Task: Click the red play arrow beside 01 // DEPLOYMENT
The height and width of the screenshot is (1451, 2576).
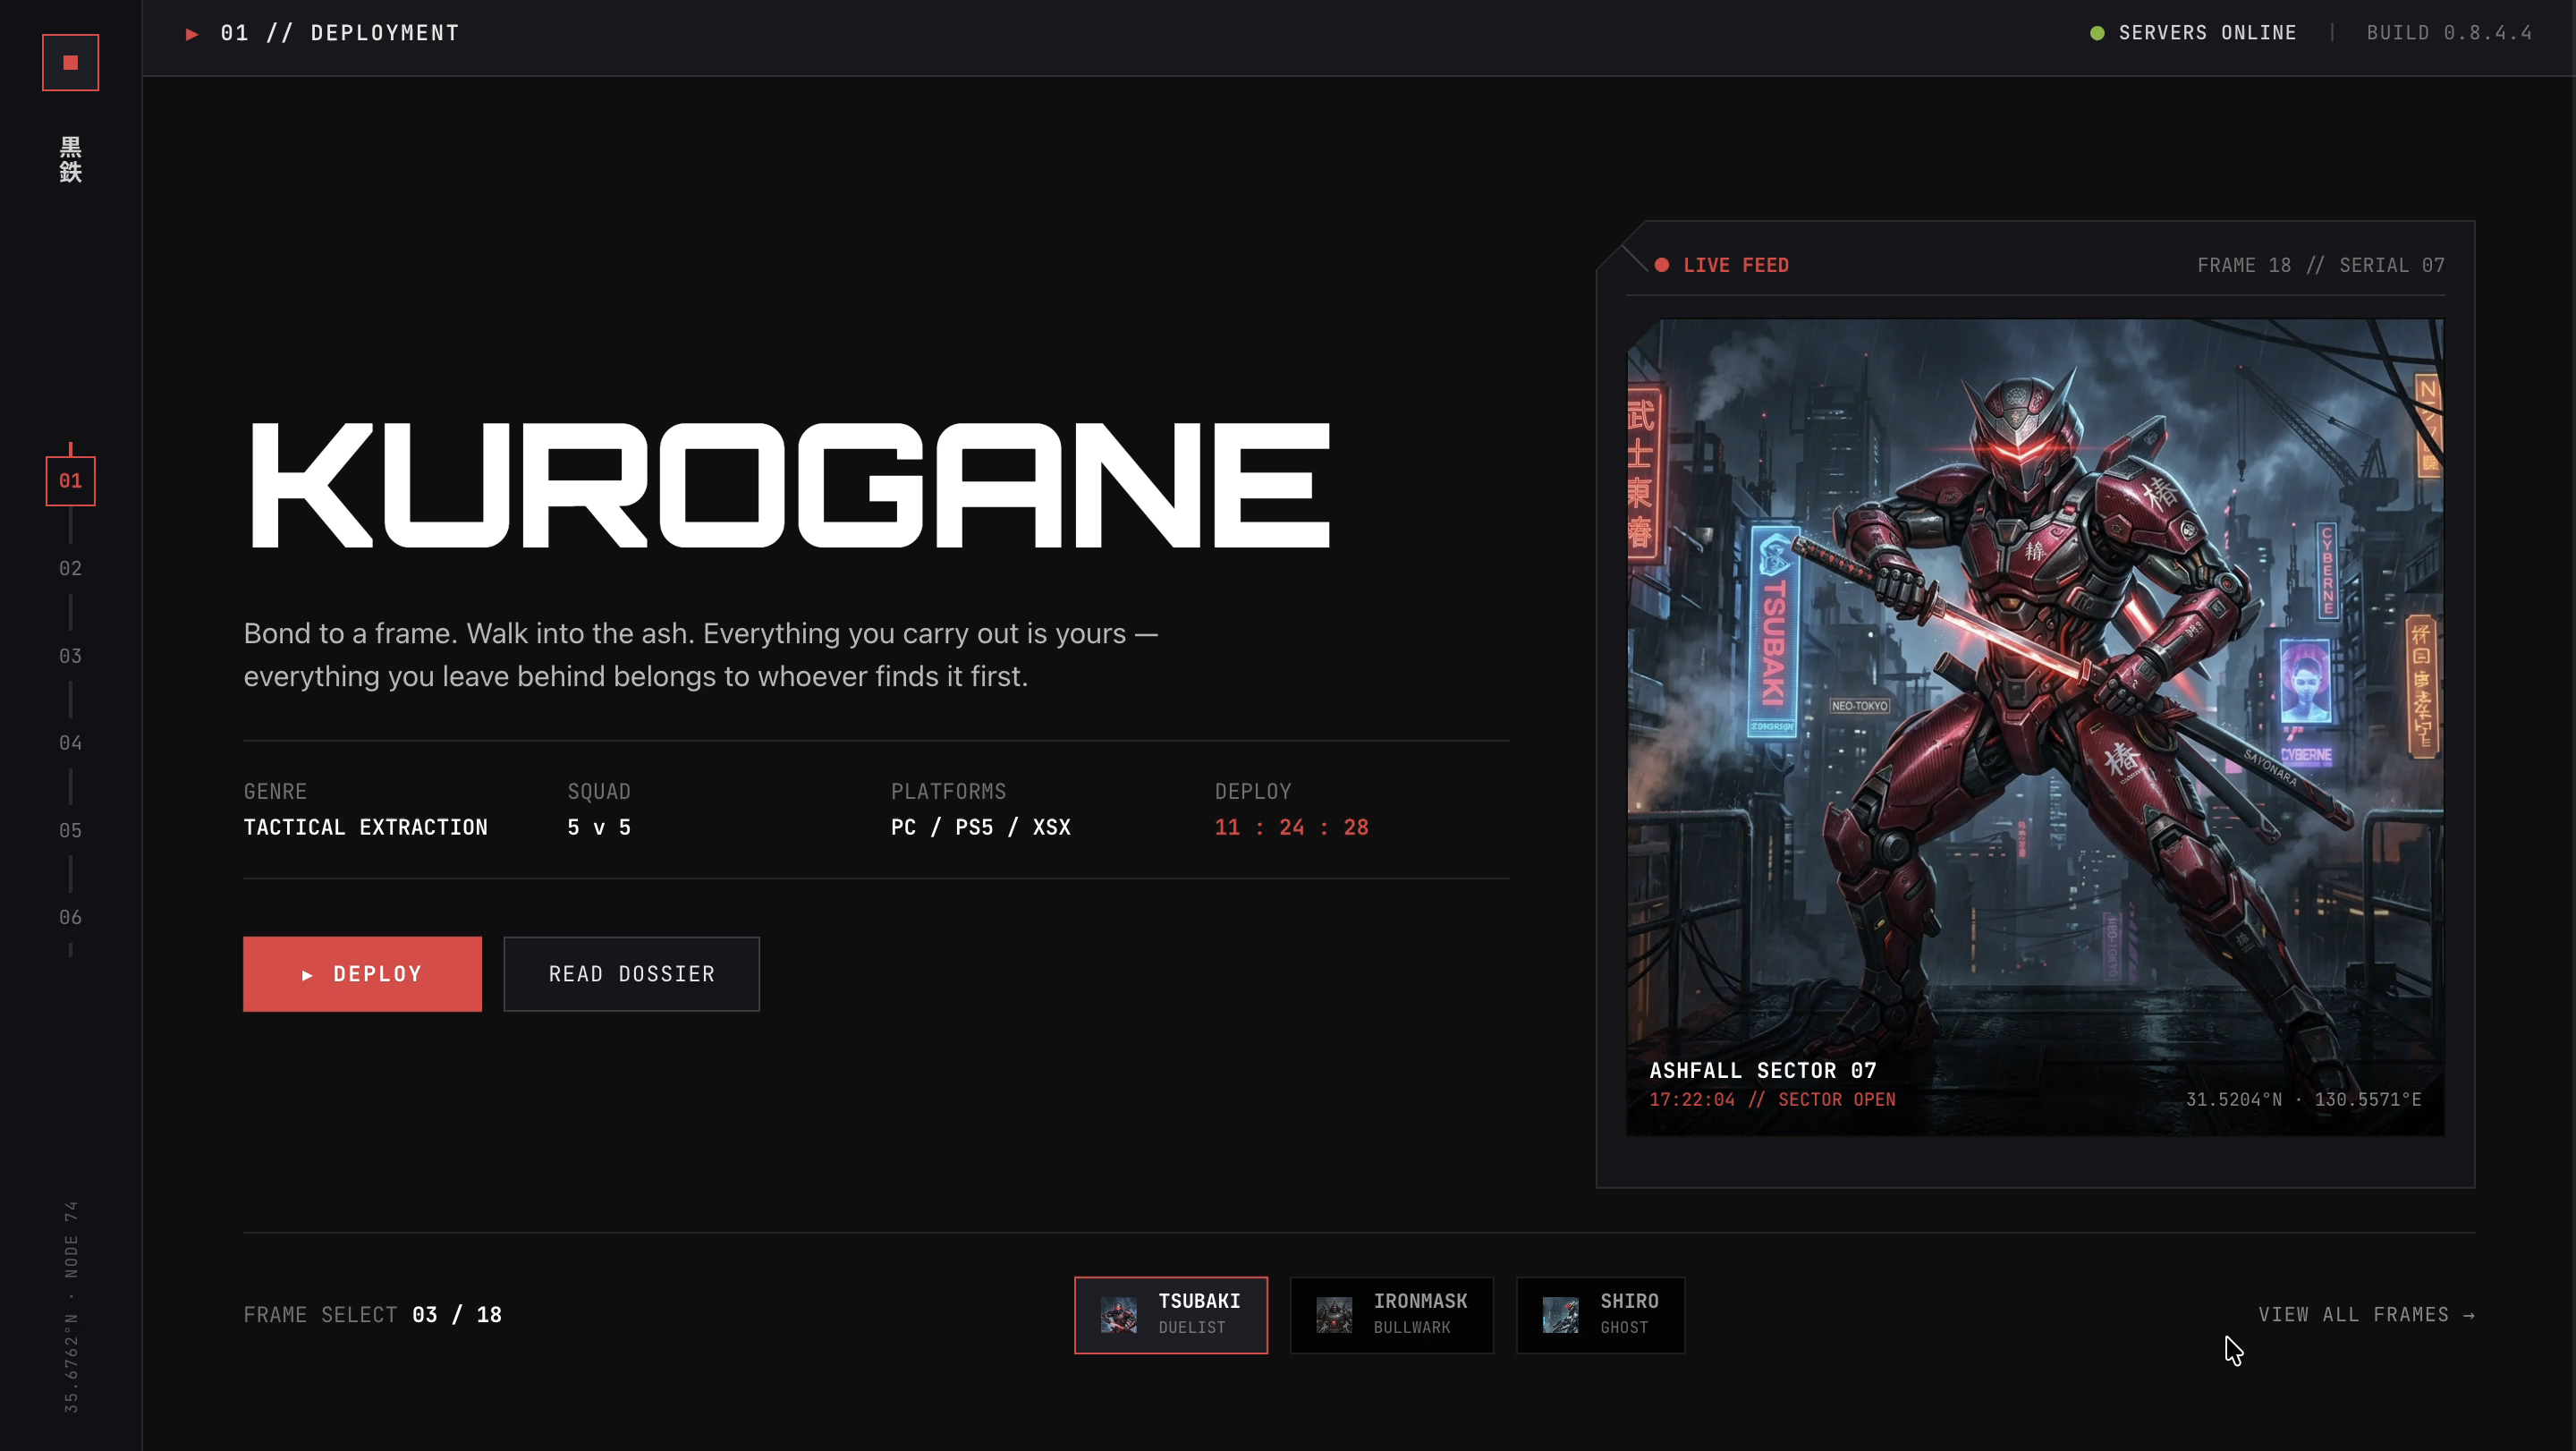Action: pyautogui.click(x=192, y=34)
